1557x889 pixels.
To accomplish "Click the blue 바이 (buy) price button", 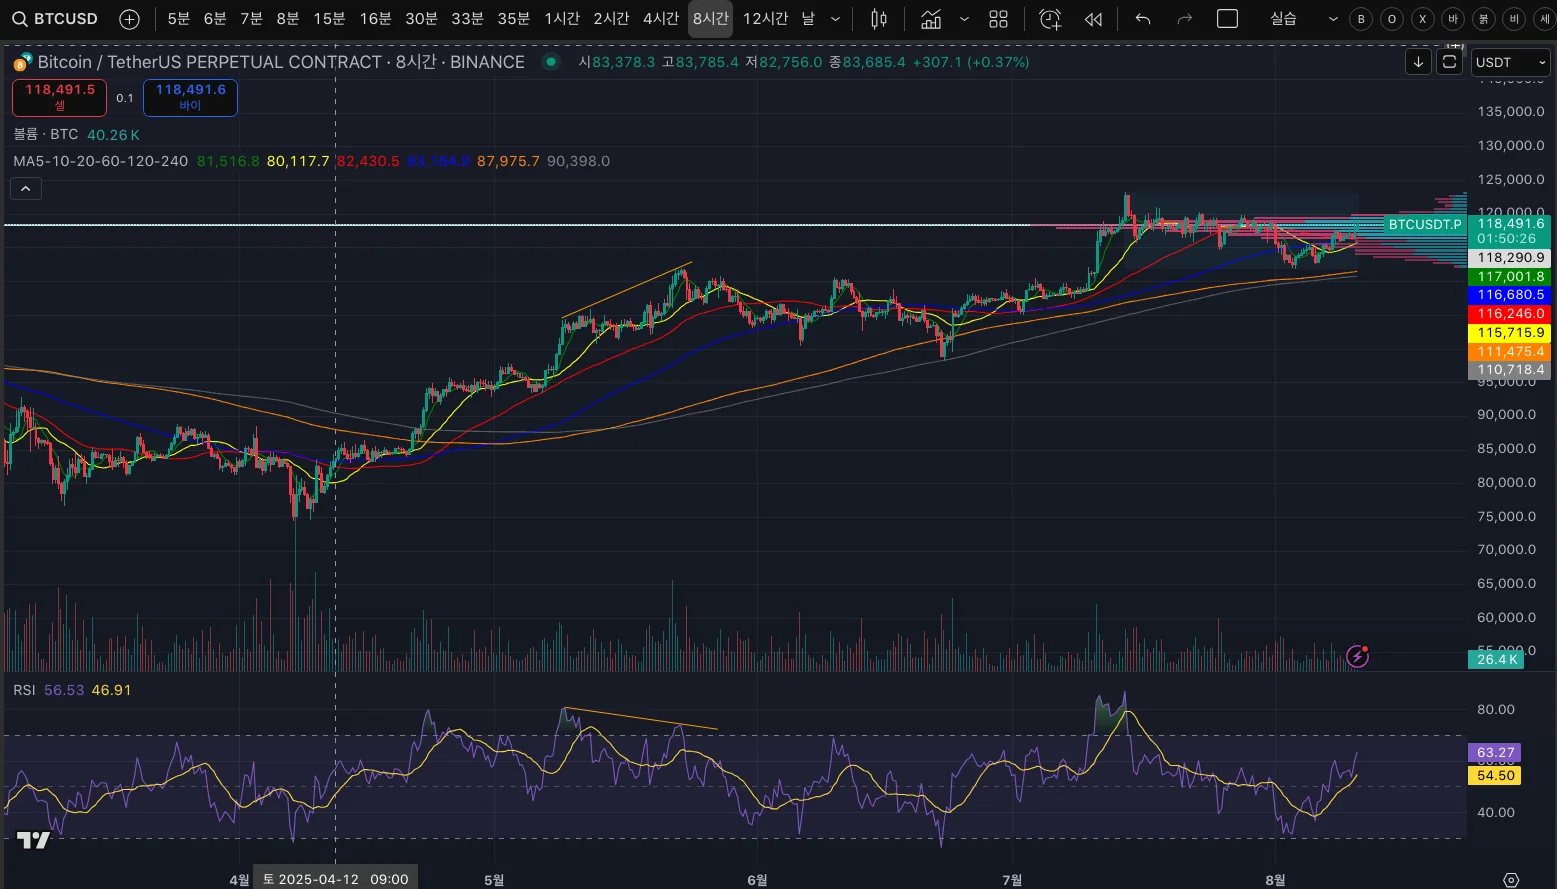I will [x=190, y=97].
